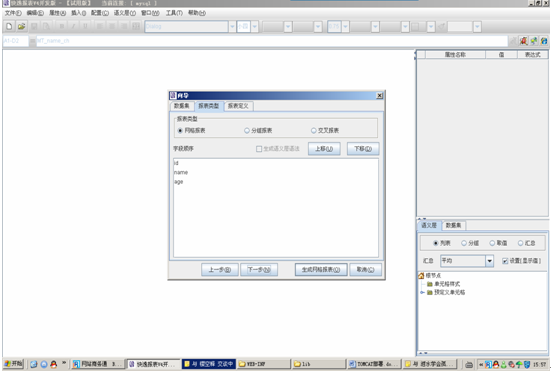Expand the 预定义单元格 tree node
This screenshot has width=551, height=371.
click(422, 292)
